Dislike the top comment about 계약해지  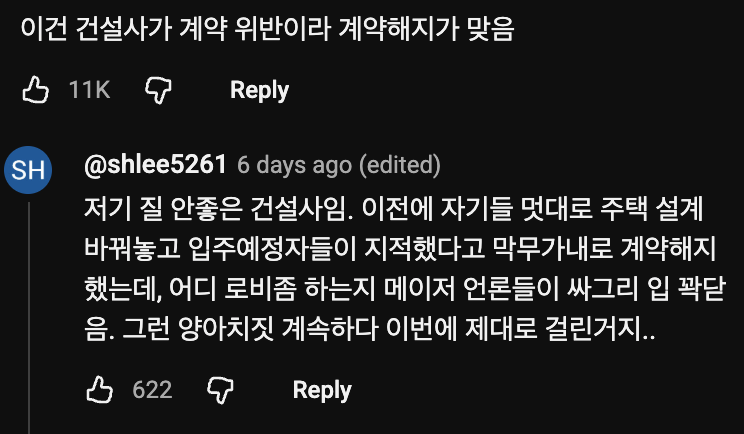(158, 90)
